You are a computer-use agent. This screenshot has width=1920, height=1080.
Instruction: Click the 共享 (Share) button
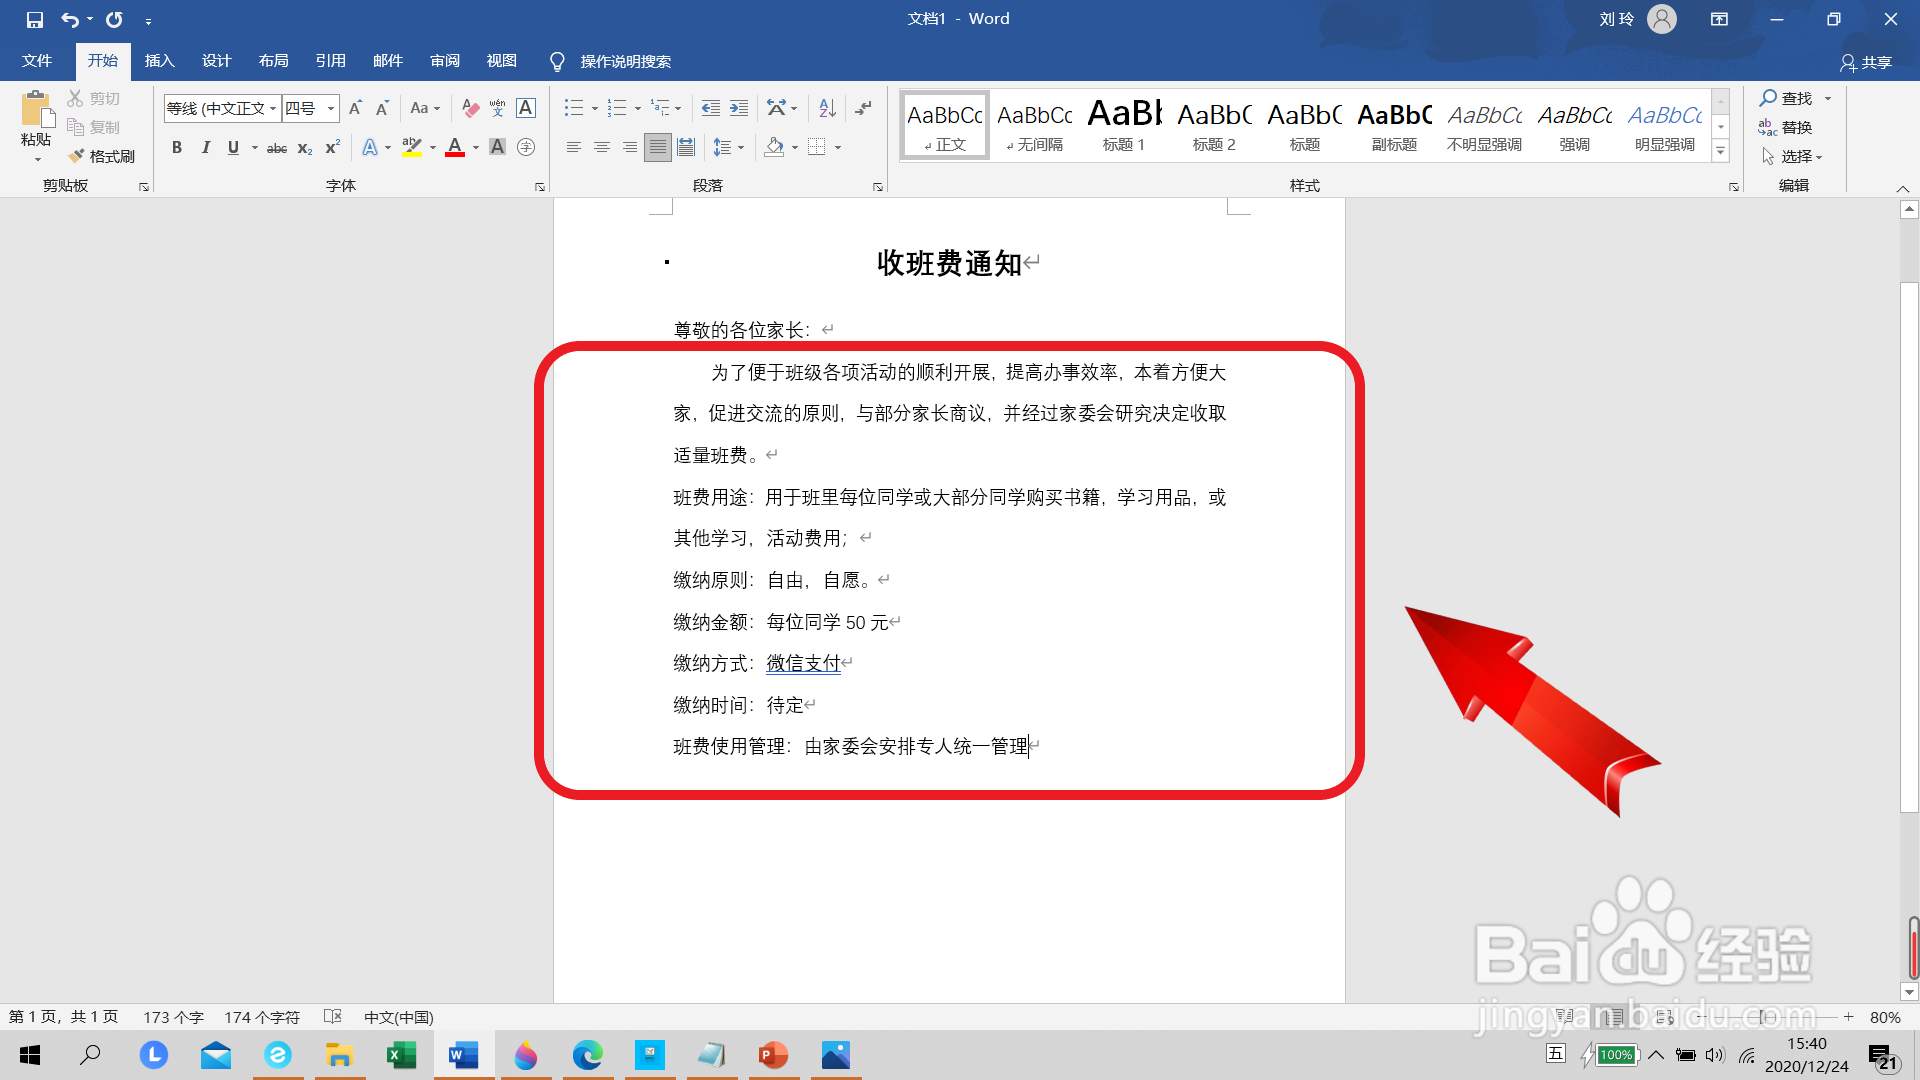click(1866, 62)
